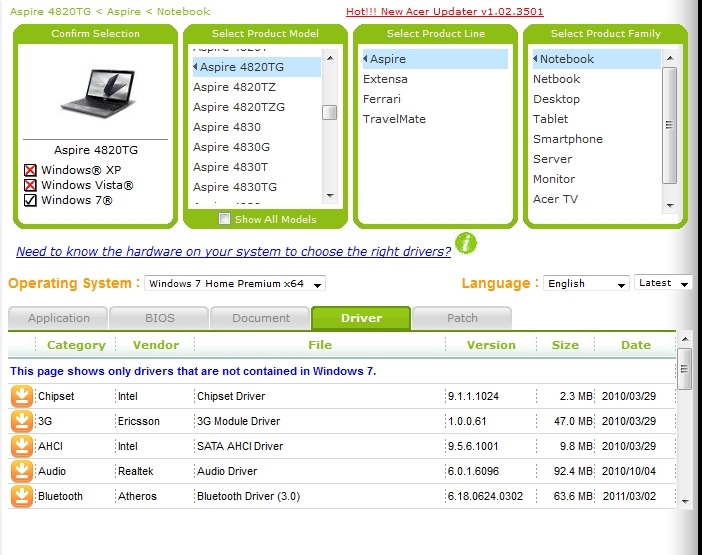Click the Windows Vista compatibility checkbox
Viewport: 702px width, 555px height.
tap(30, 185)
